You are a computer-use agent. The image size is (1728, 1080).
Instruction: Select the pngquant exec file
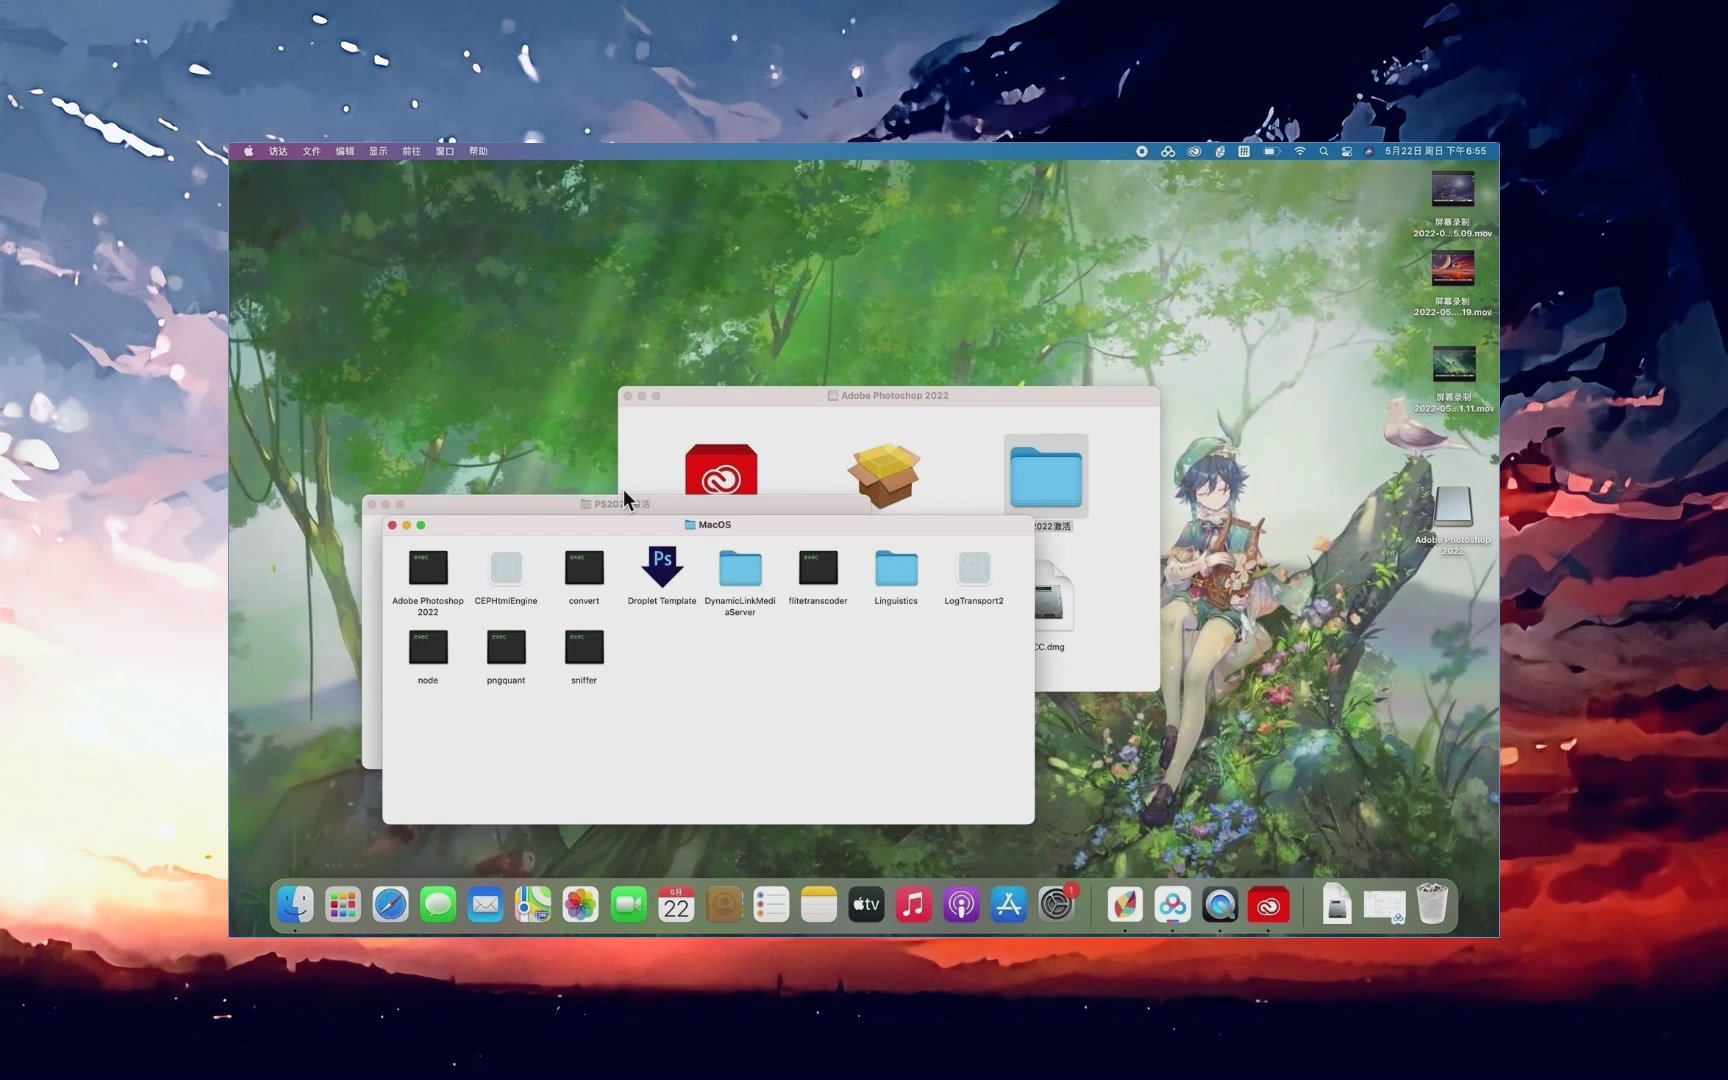click(x=506, y=647)
